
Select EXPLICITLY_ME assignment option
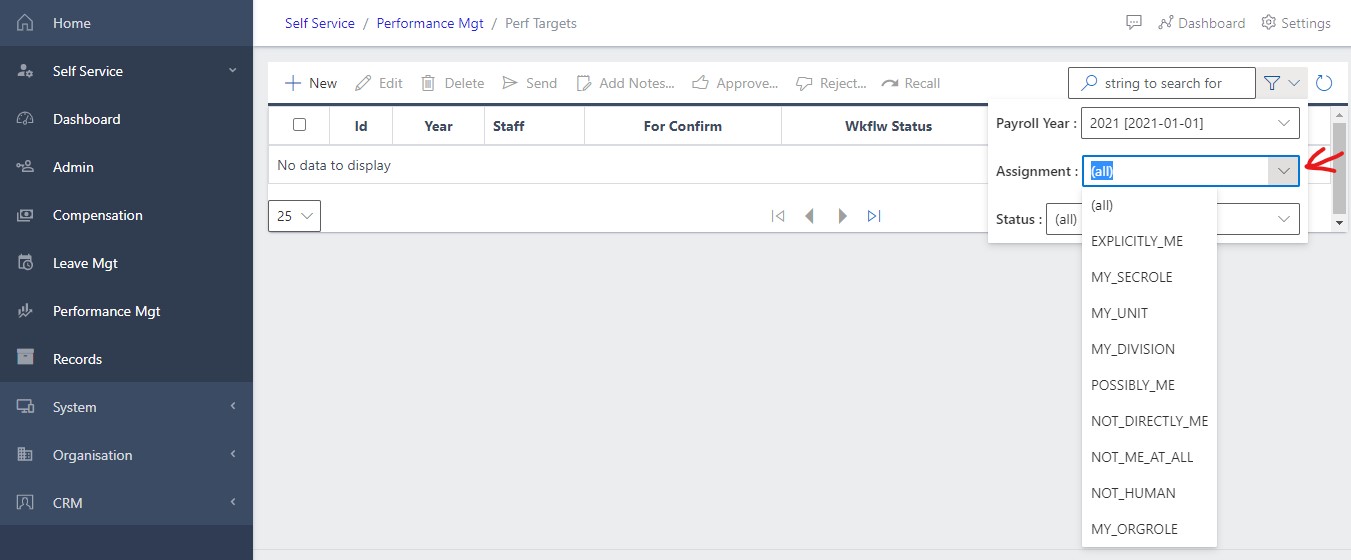pos(1149,241)
